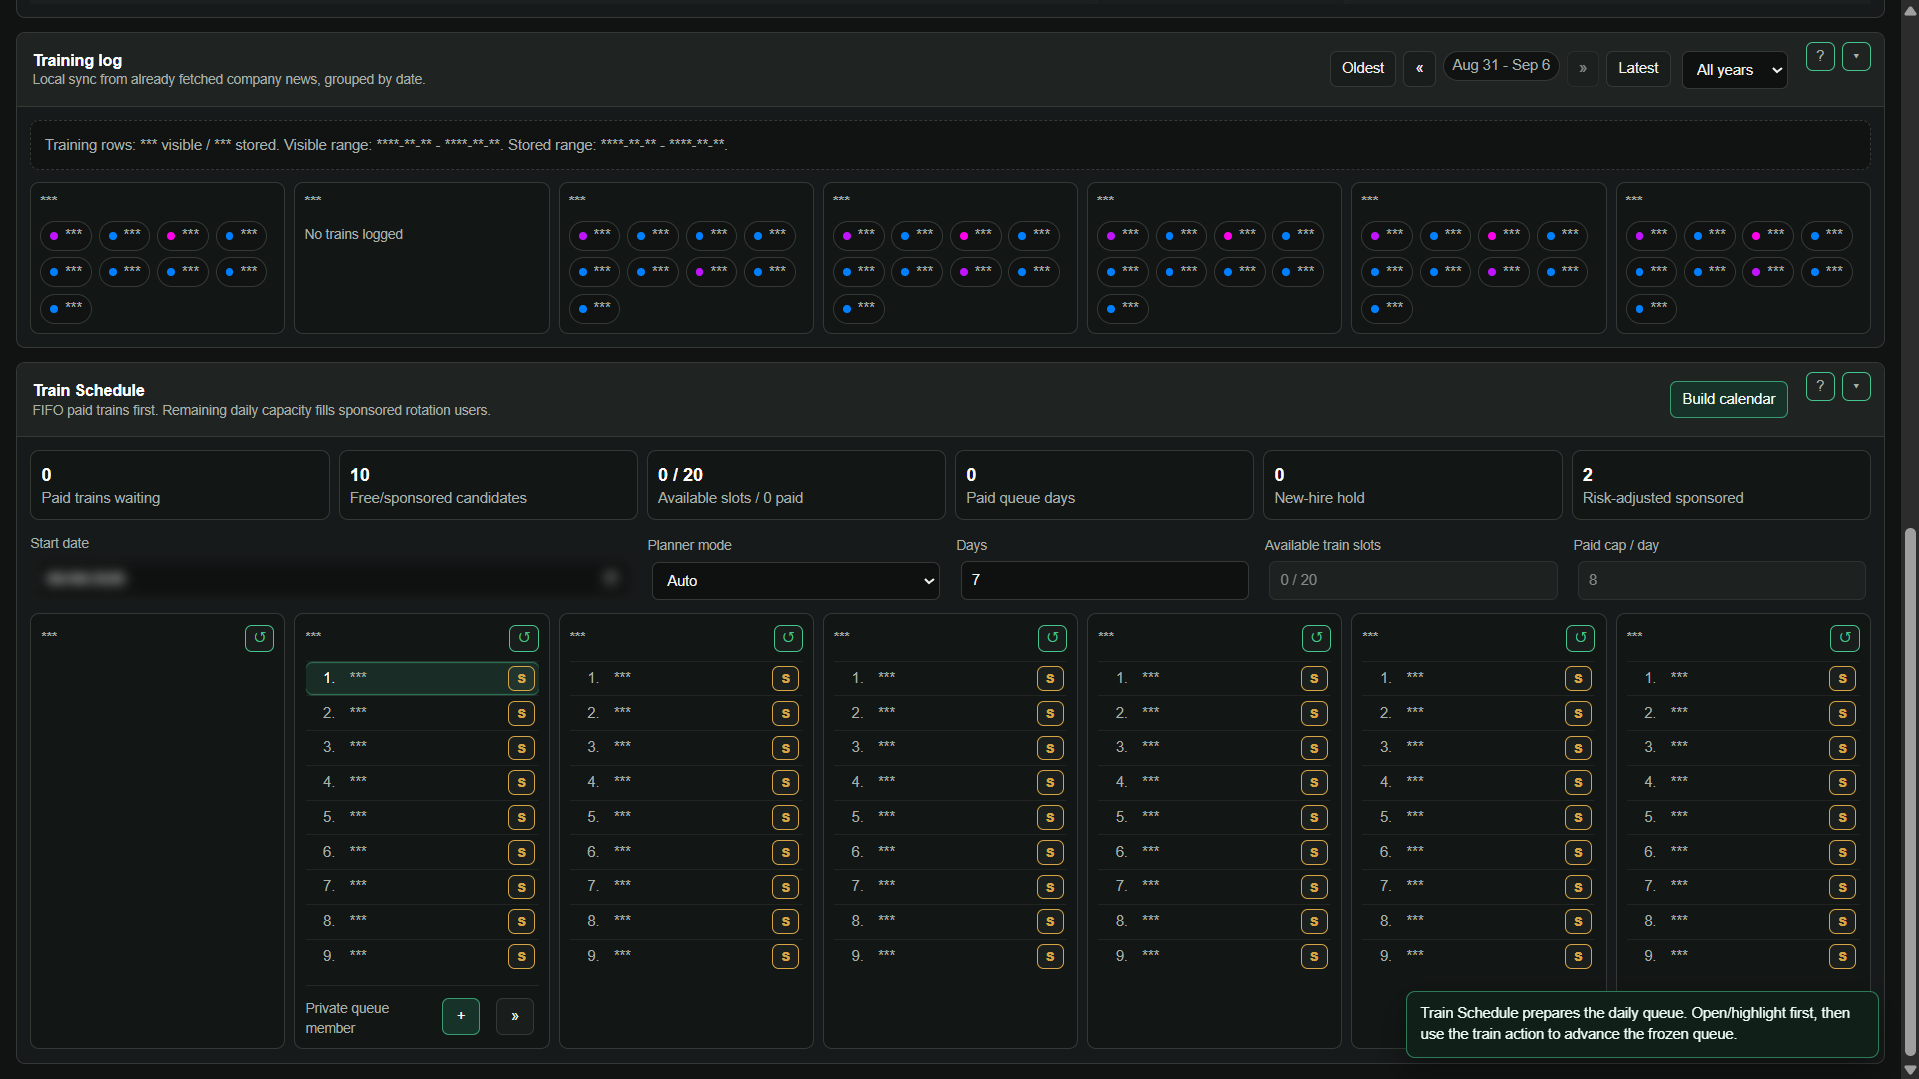This screenshot has height=1079, width=1919.
Task: Open the All years dropdown
Action: point(1735,70)
